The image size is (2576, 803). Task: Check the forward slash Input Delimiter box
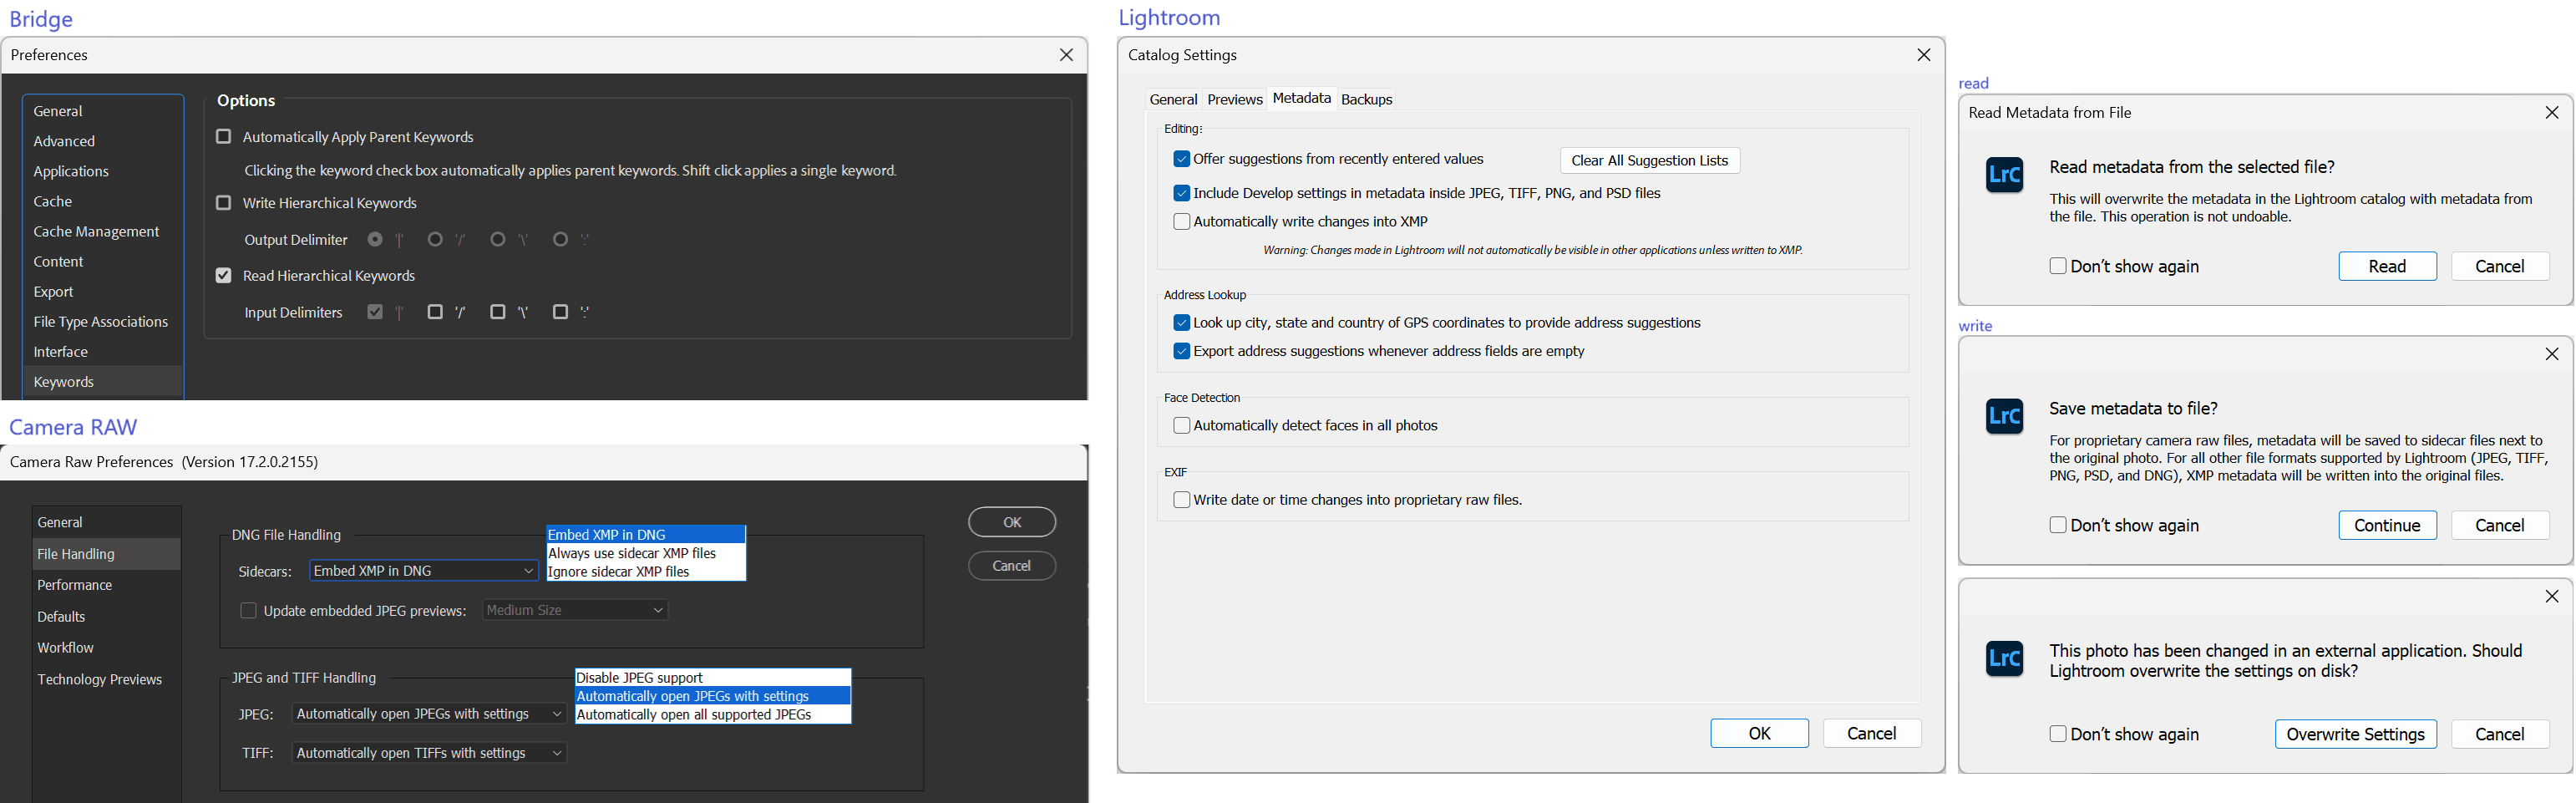(435, 312)
